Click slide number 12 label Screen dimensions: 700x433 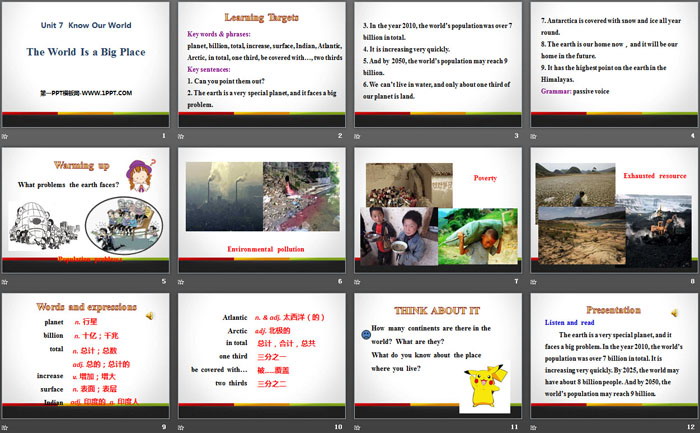tap(691, 427)
